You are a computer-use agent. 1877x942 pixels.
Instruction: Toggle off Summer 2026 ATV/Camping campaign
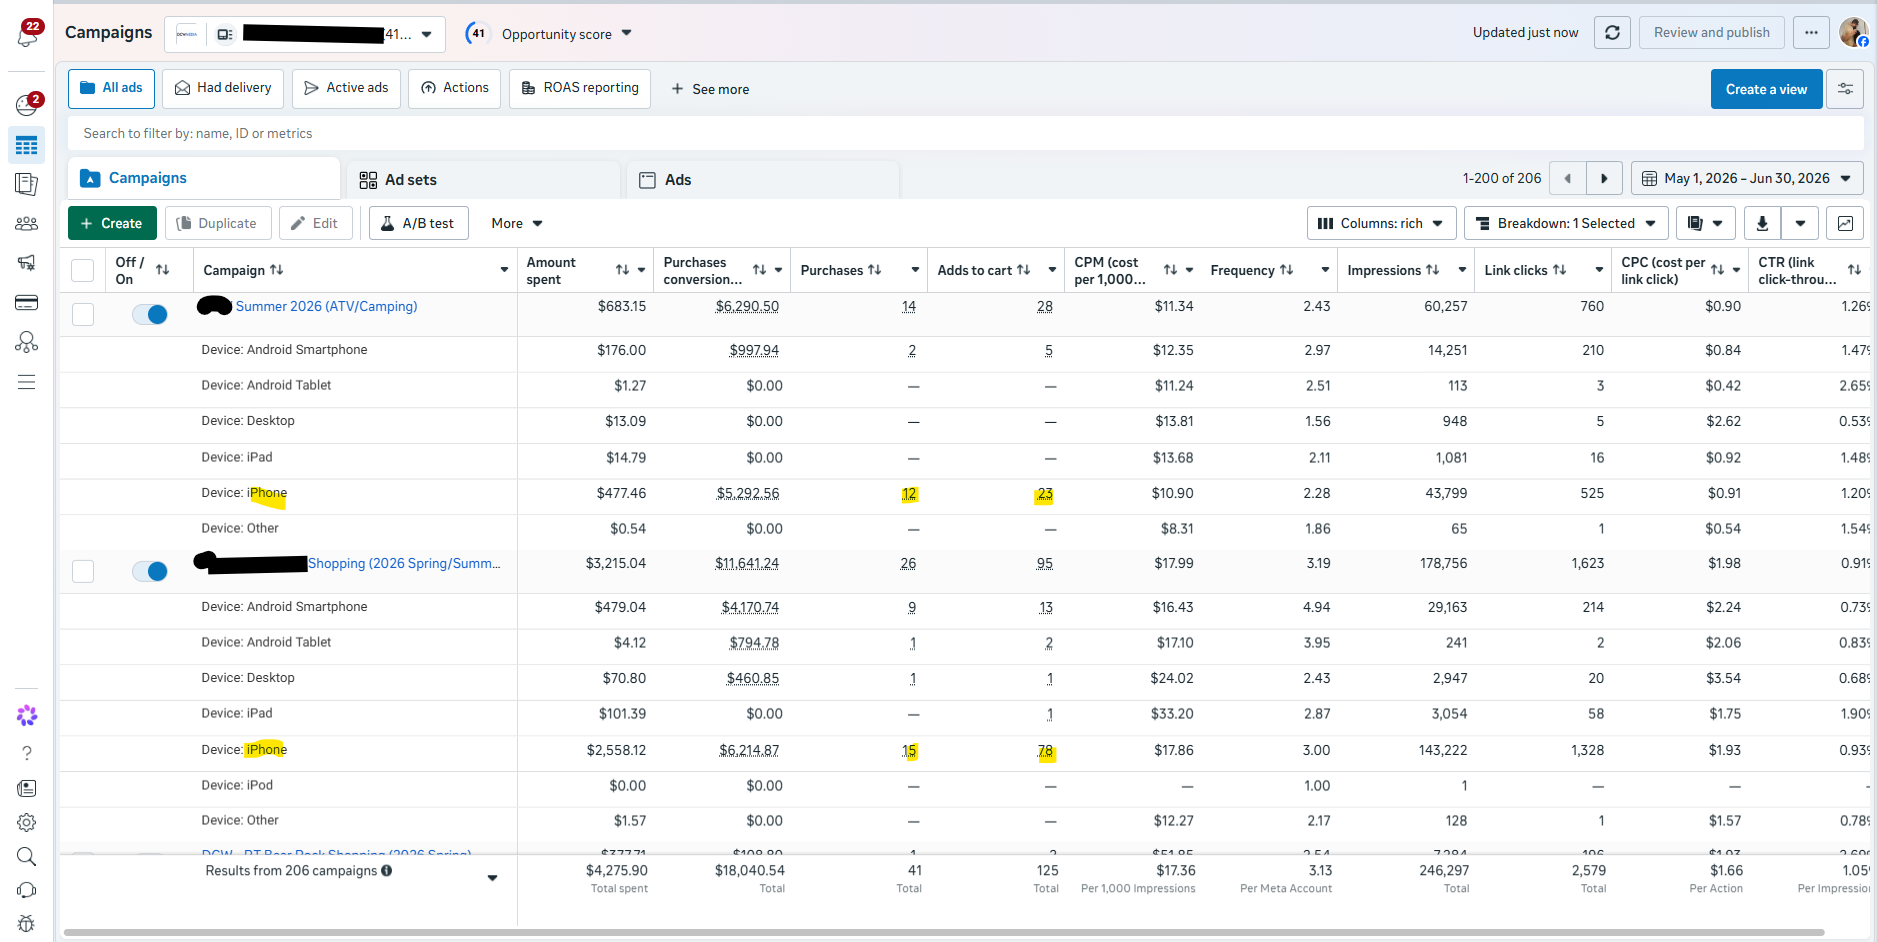coord(150,314)
